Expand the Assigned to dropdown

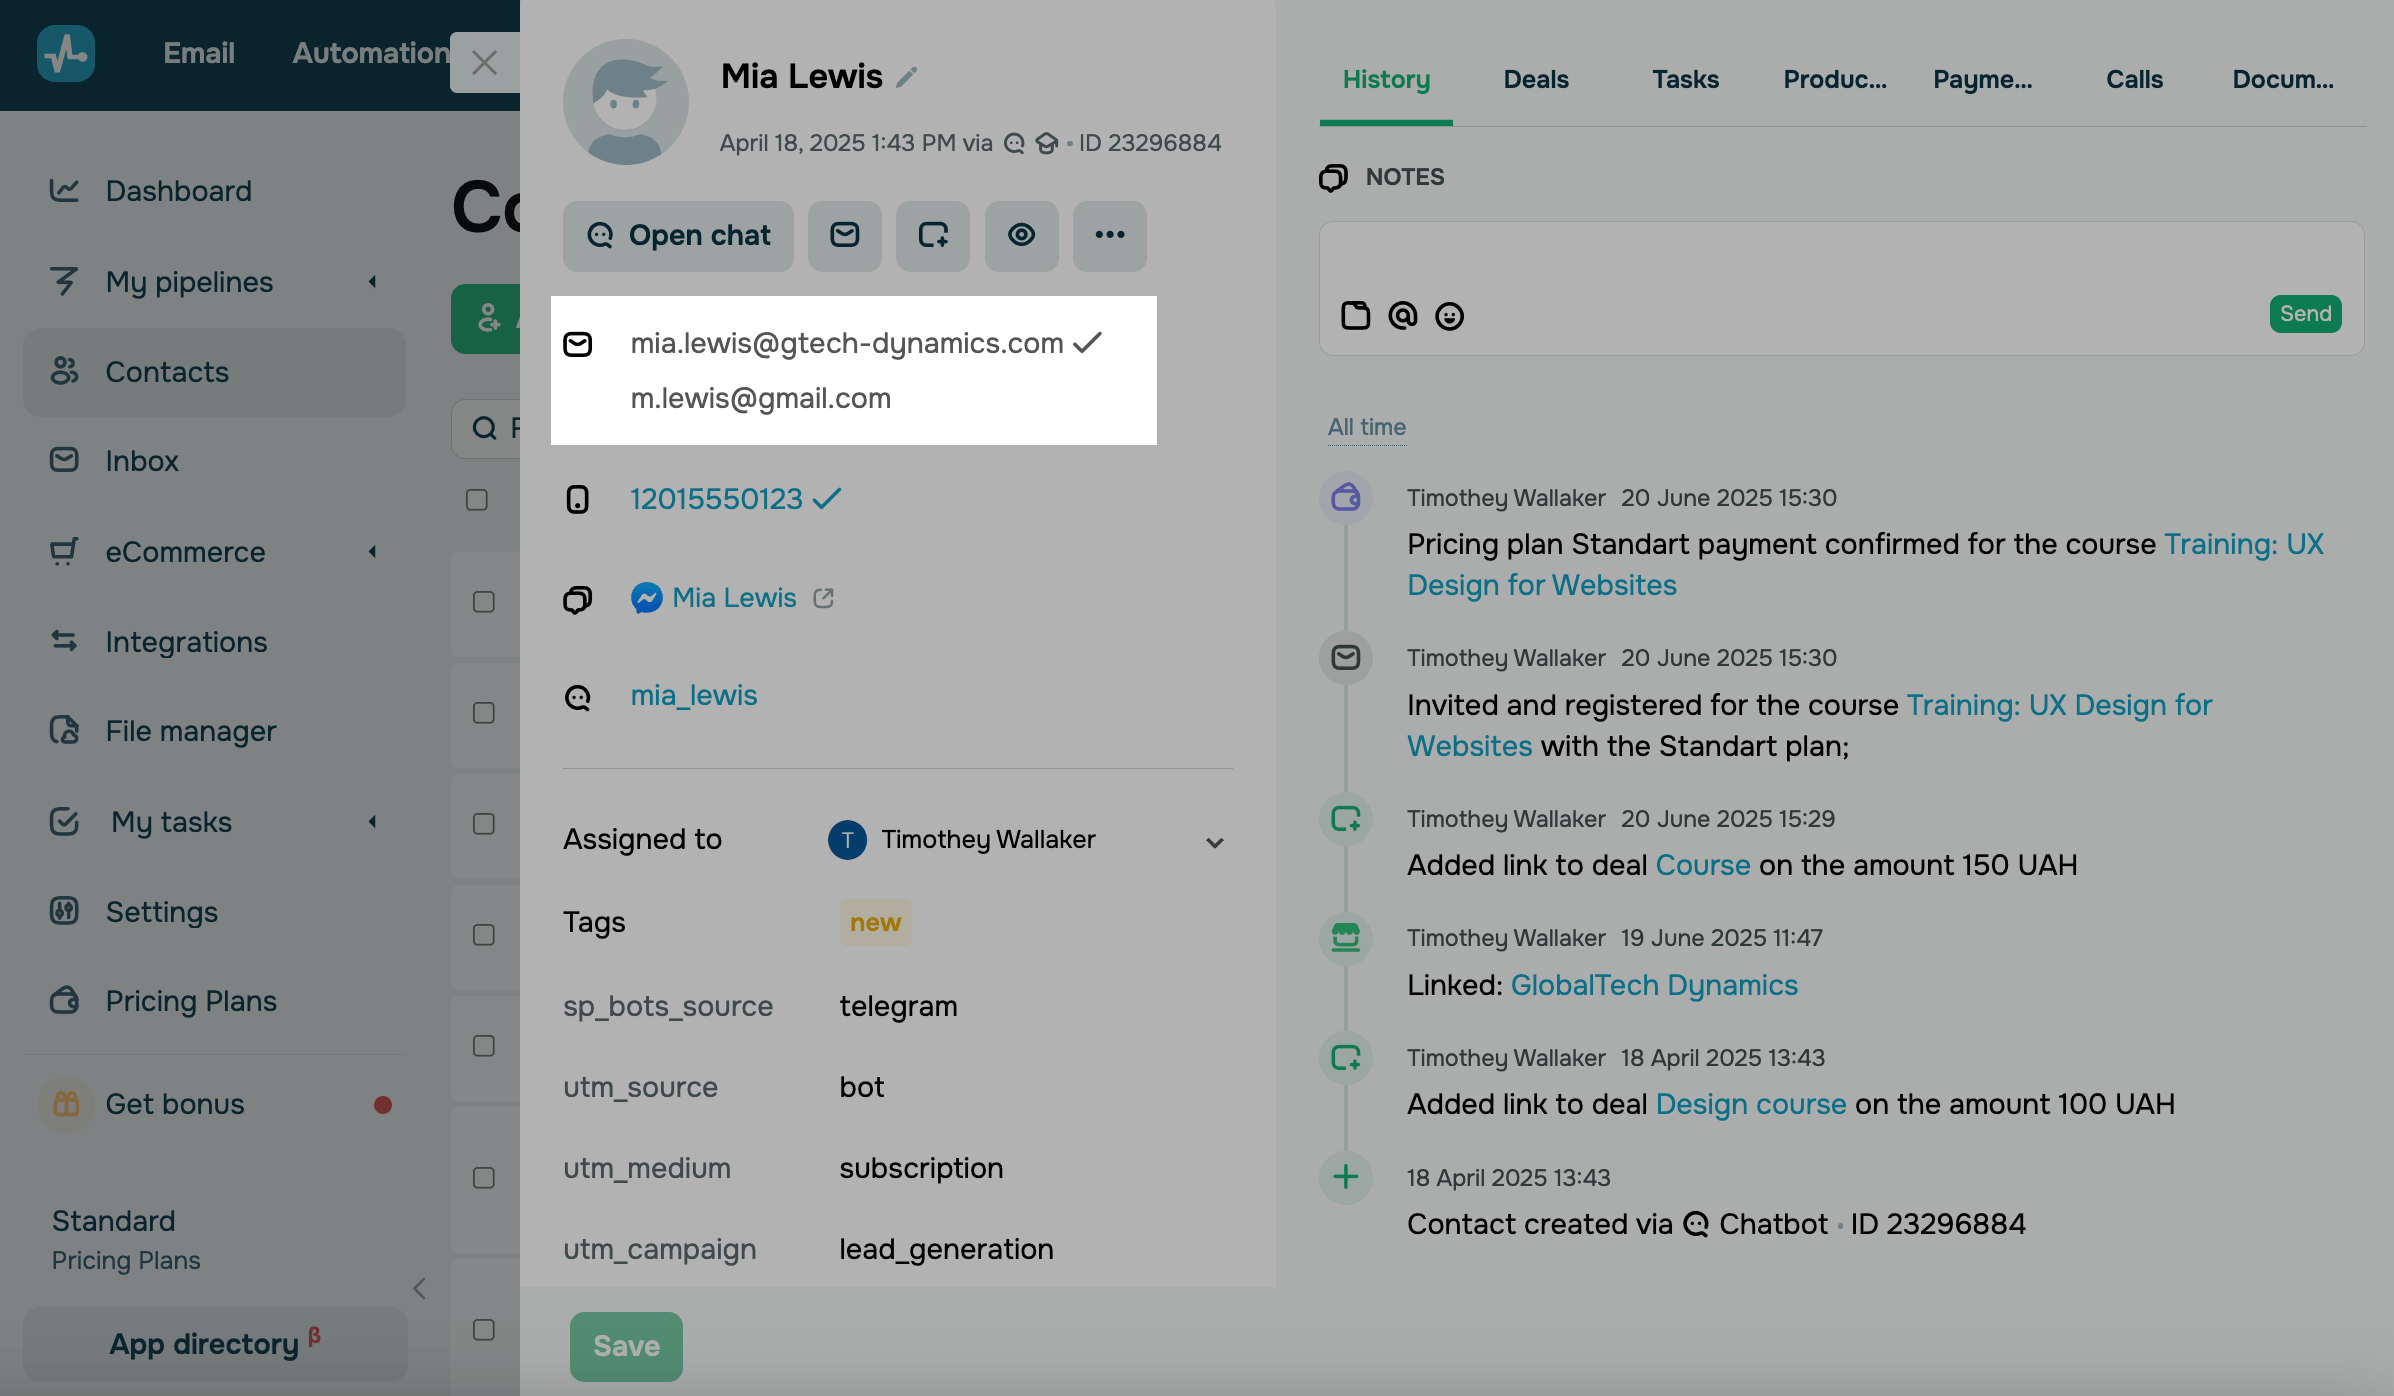(1214, 842)
